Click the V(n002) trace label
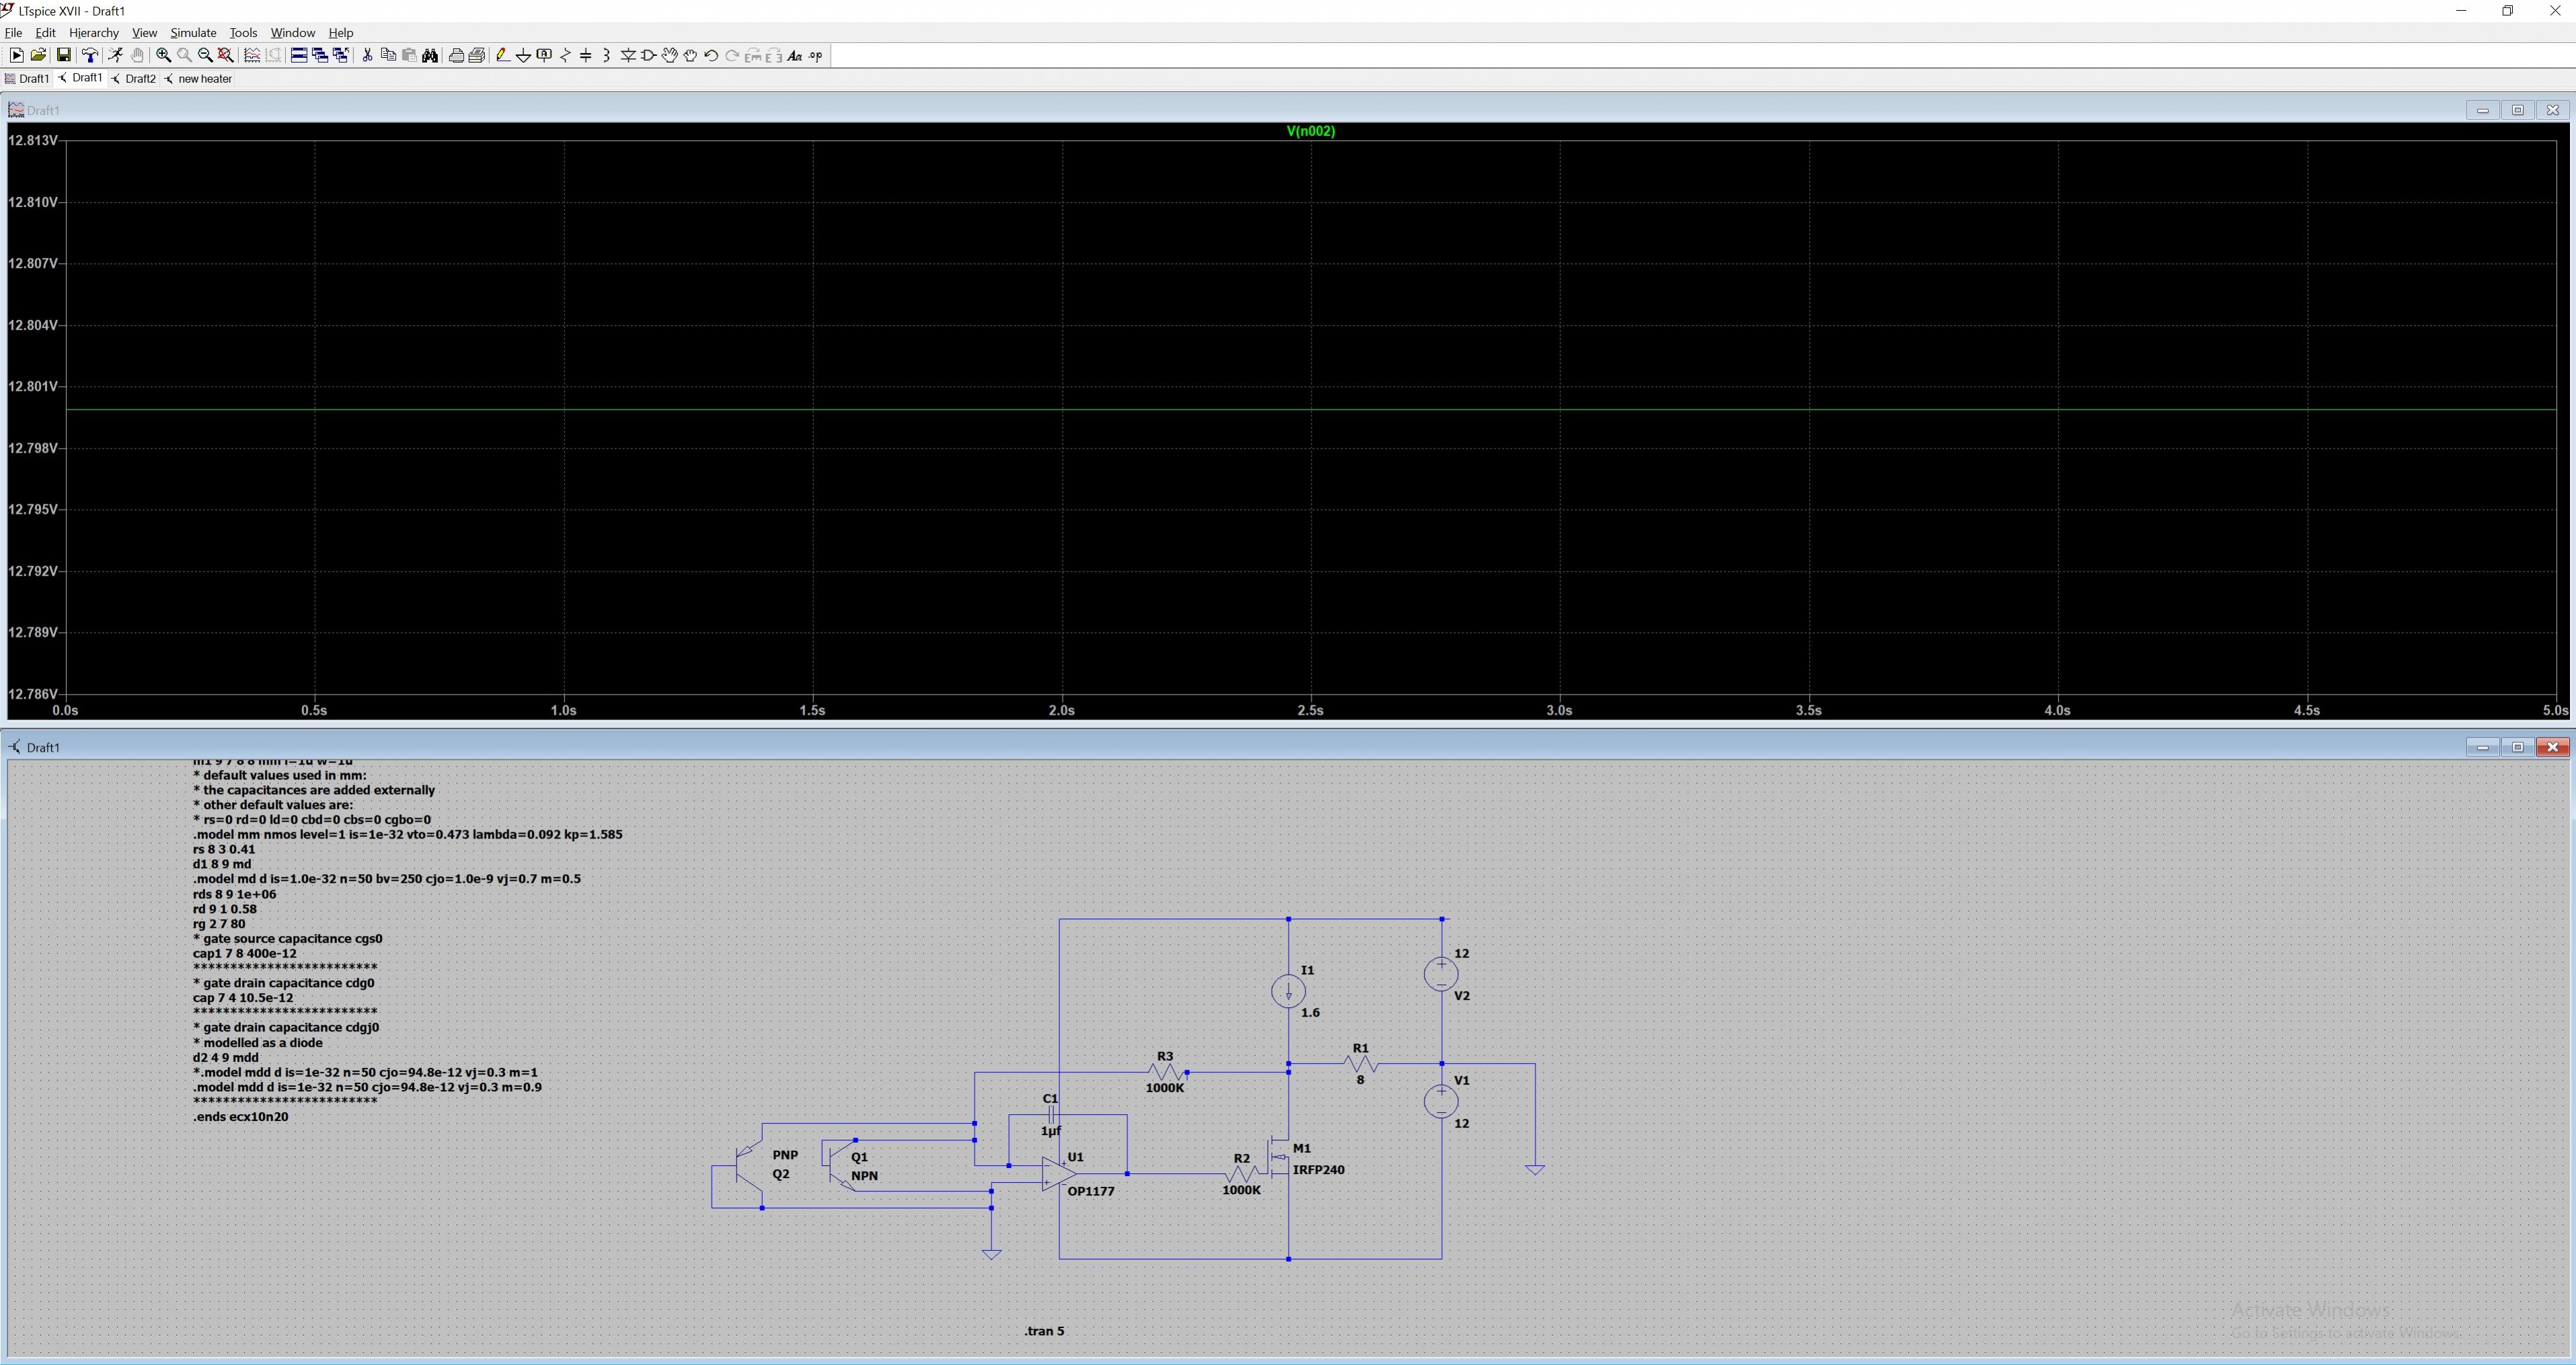2576x1365 pixels. pyautogui.click(x=1310, y=131)
